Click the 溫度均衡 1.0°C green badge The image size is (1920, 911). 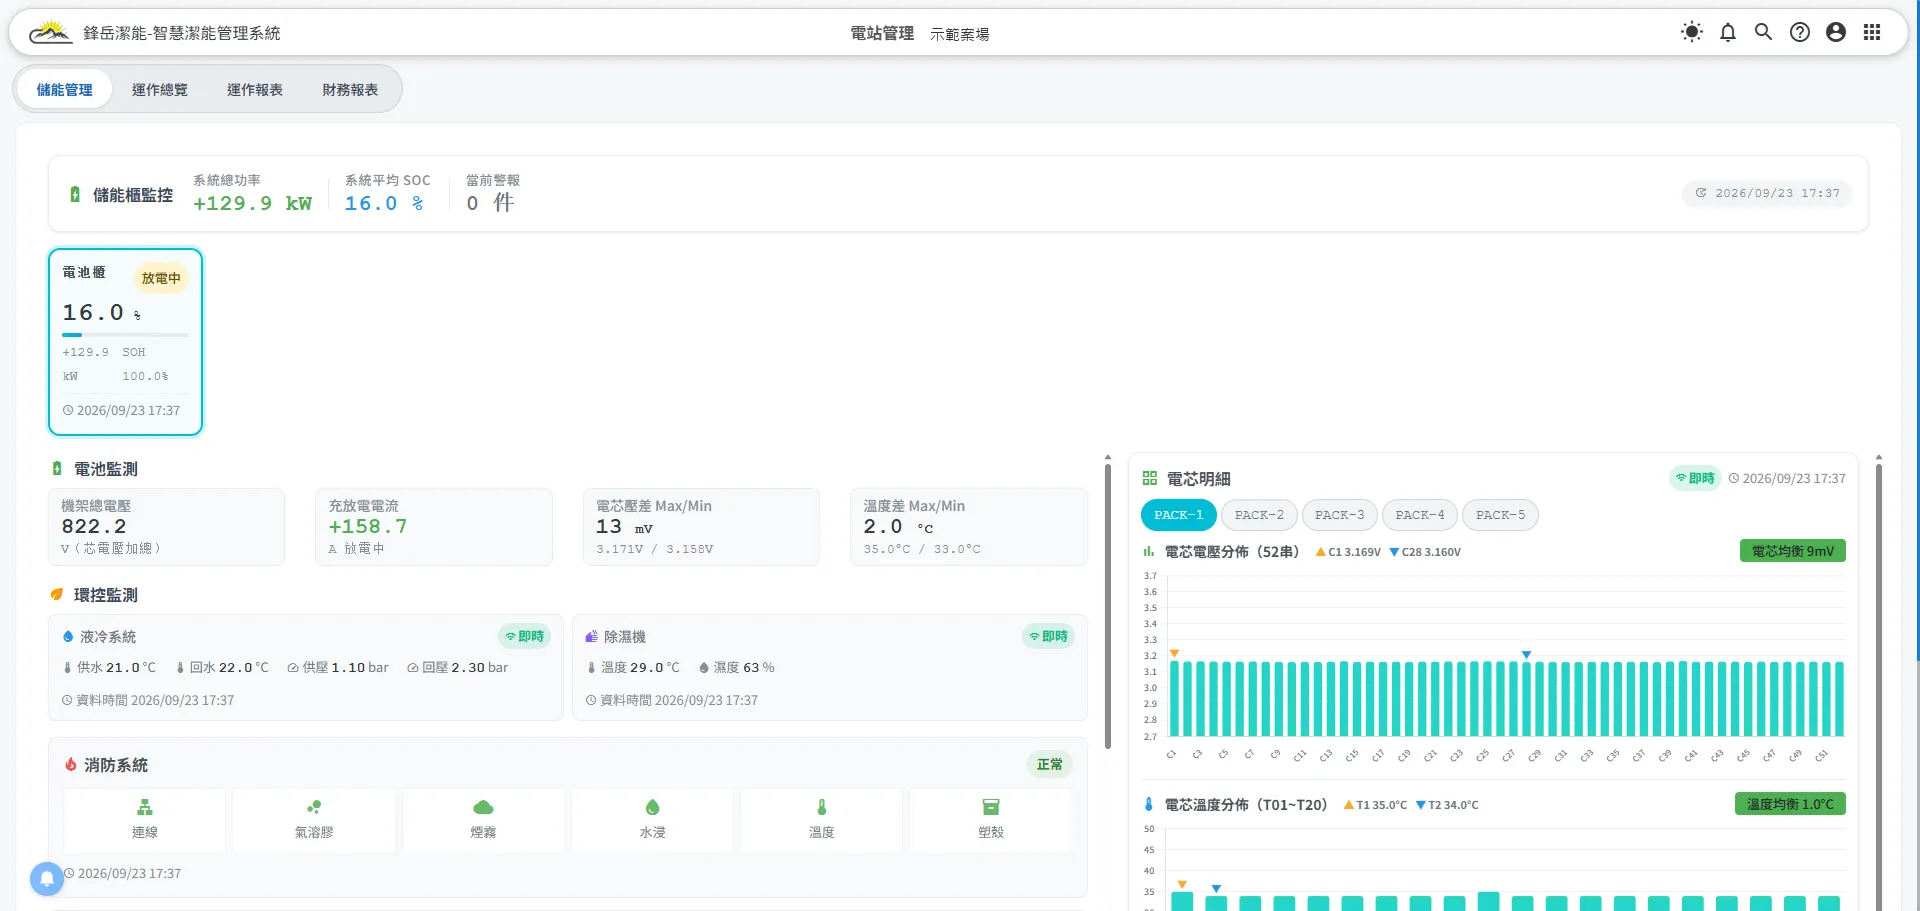tap(1790, 804)
